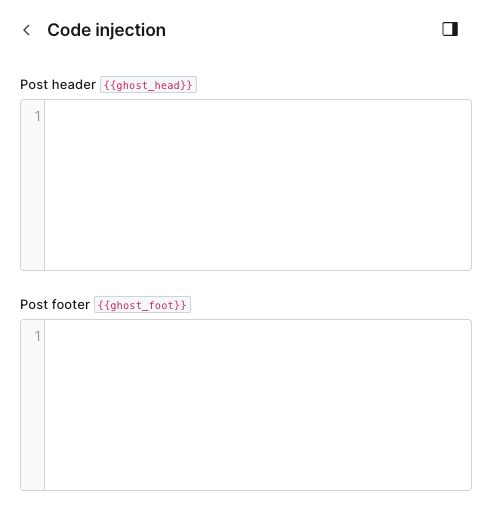Click the Post header editor gutter strip
The height and width of the screenshot is (516, 490).
coord(32,185)
